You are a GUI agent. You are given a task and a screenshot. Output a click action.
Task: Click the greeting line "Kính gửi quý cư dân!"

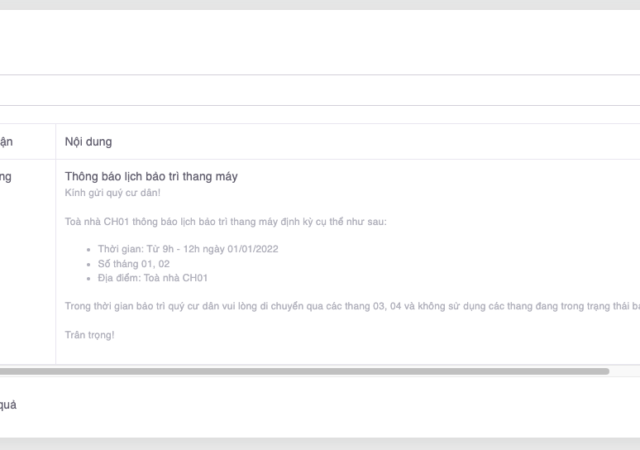(x=112, y=192)
